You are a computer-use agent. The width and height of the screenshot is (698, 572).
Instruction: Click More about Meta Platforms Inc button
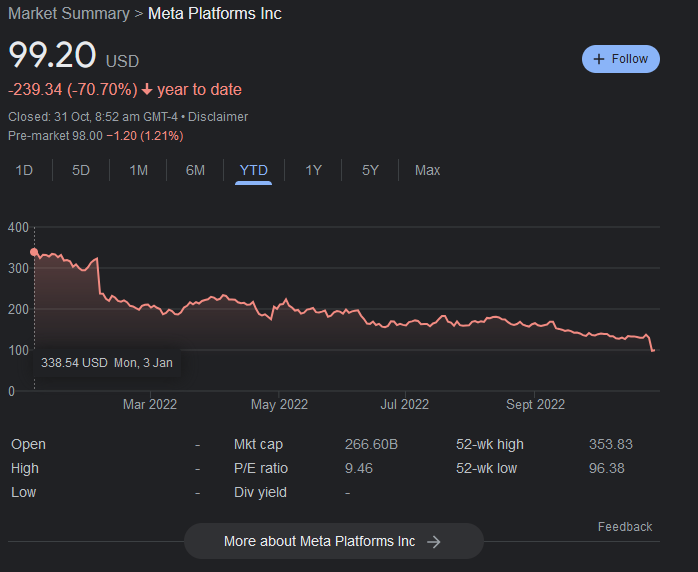pos(333,541)
